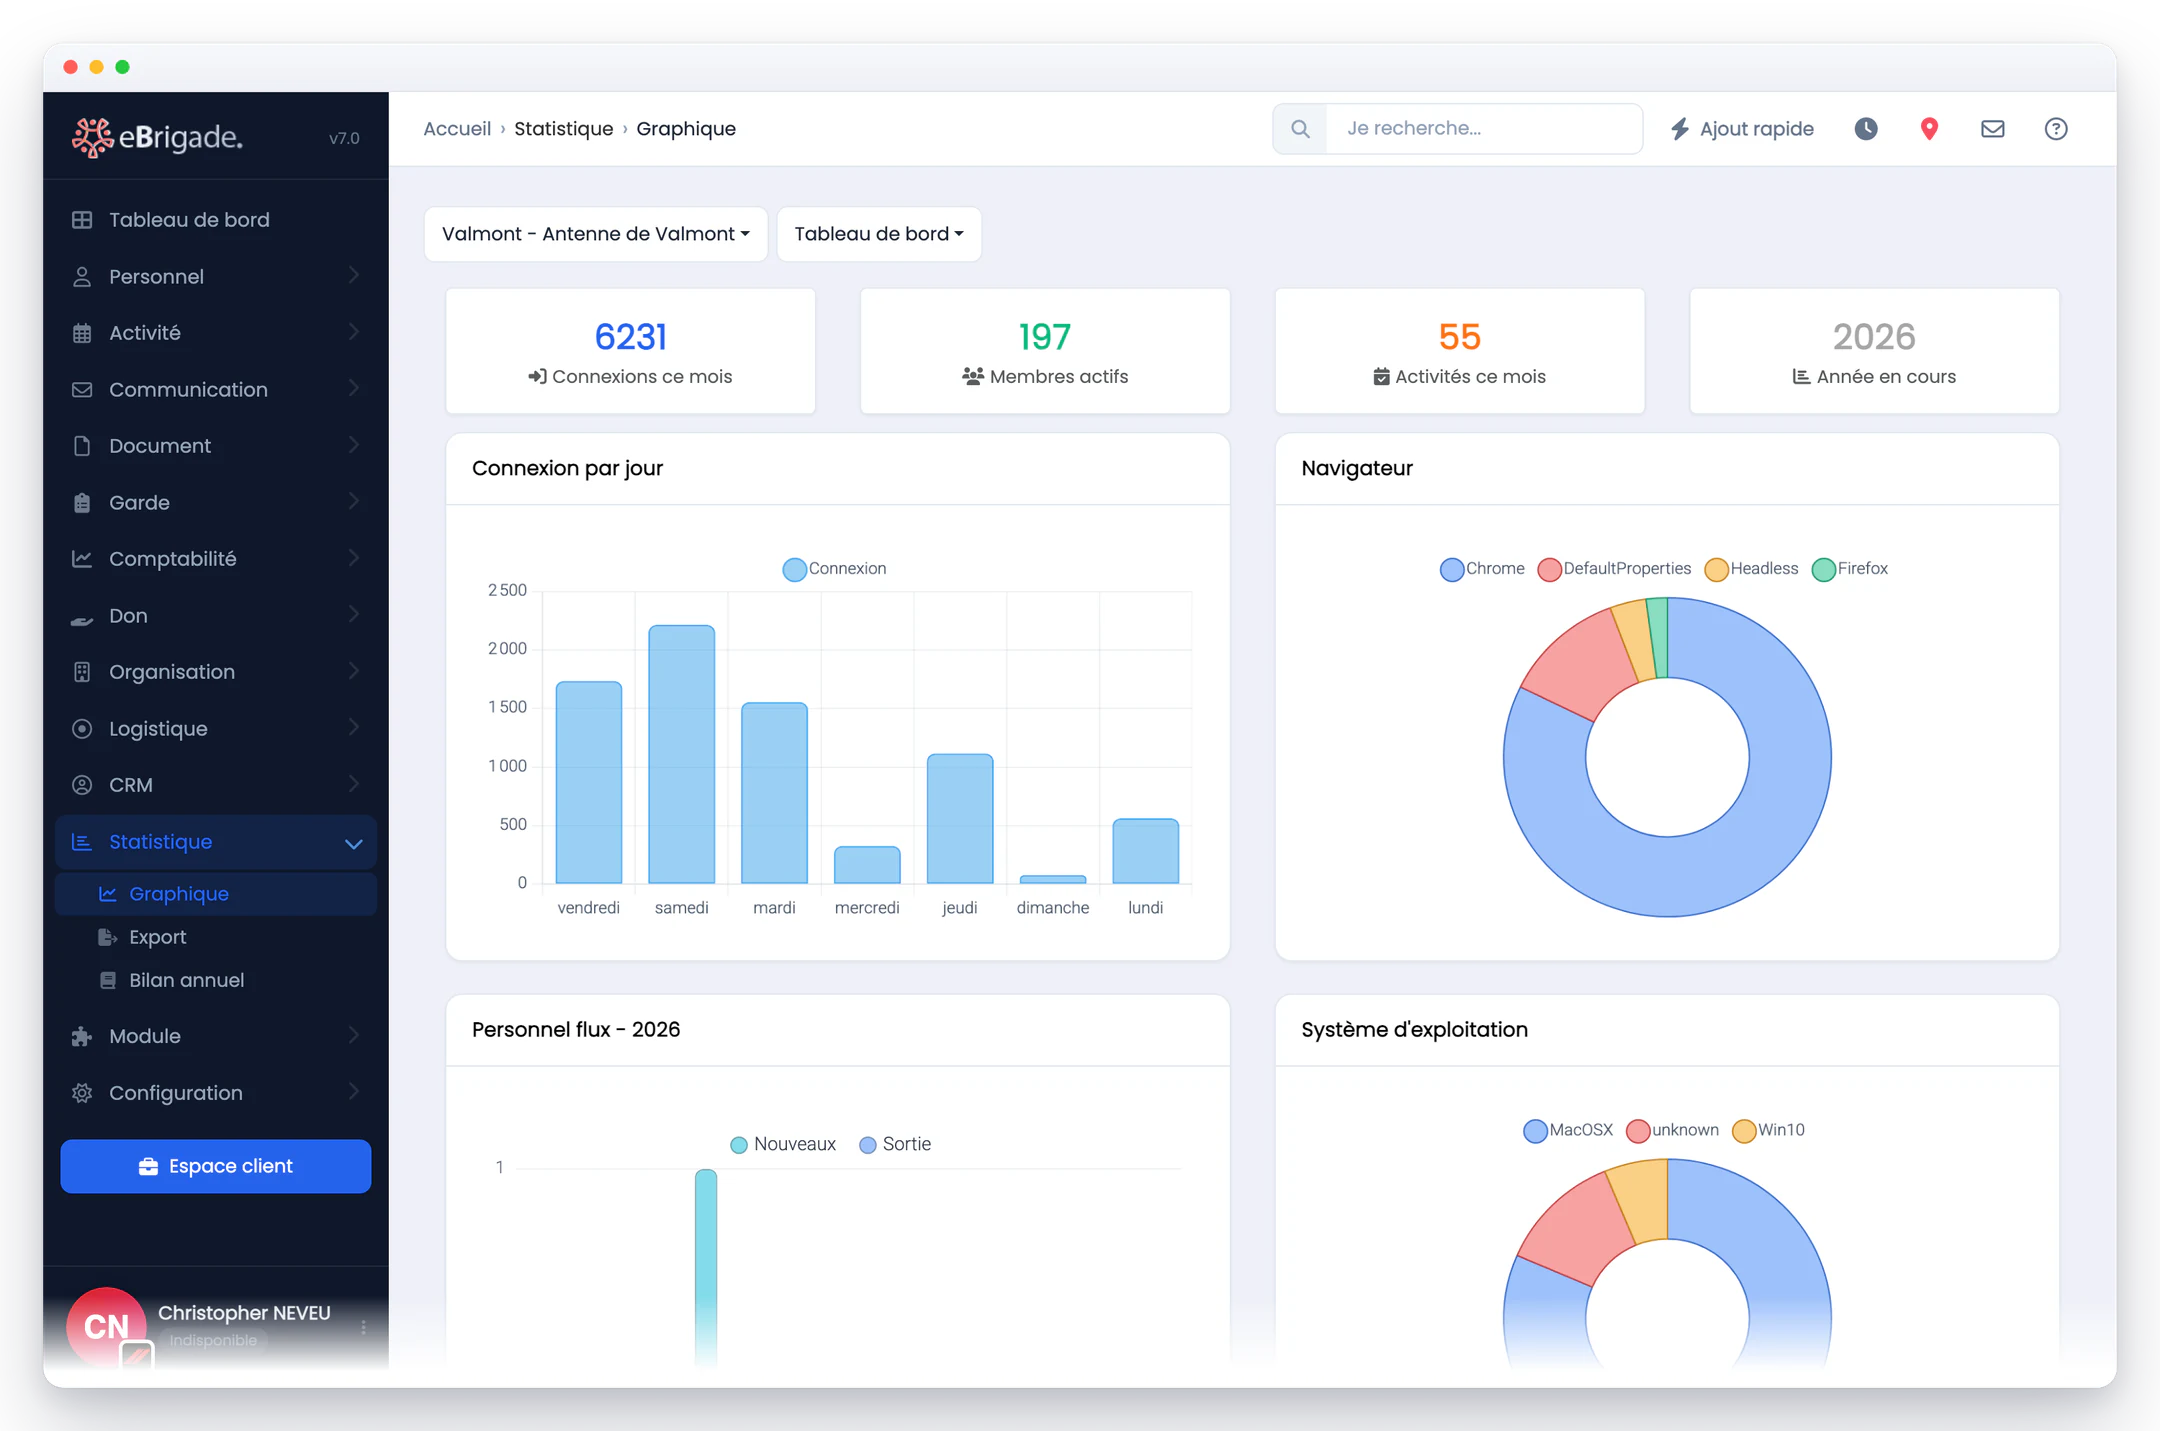Toggle Nouveaux series in Personnel flux legend
Viewport: 2160px width, 1431px height.
[783, 1144]
